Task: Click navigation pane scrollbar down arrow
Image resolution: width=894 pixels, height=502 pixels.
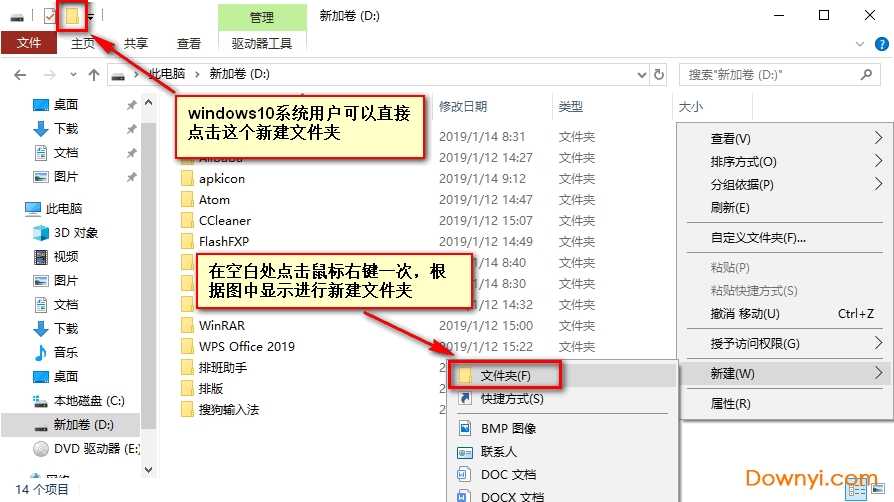Action: point(148,469)
